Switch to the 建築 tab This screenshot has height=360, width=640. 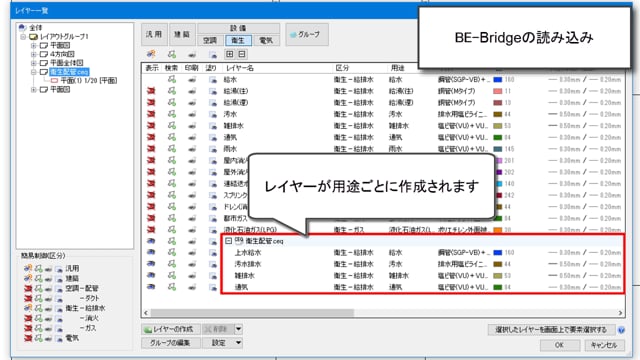tap(182, 34)
